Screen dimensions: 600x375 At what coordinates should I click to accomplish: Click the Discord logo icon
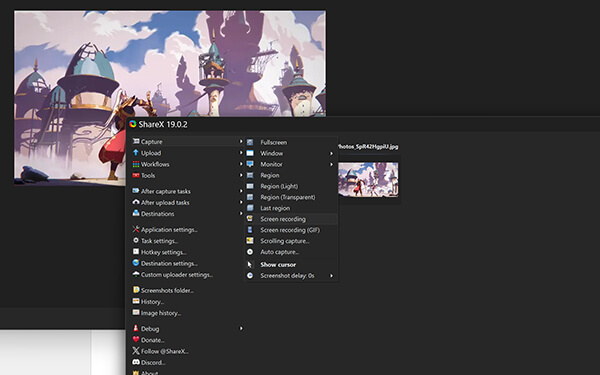136,362
